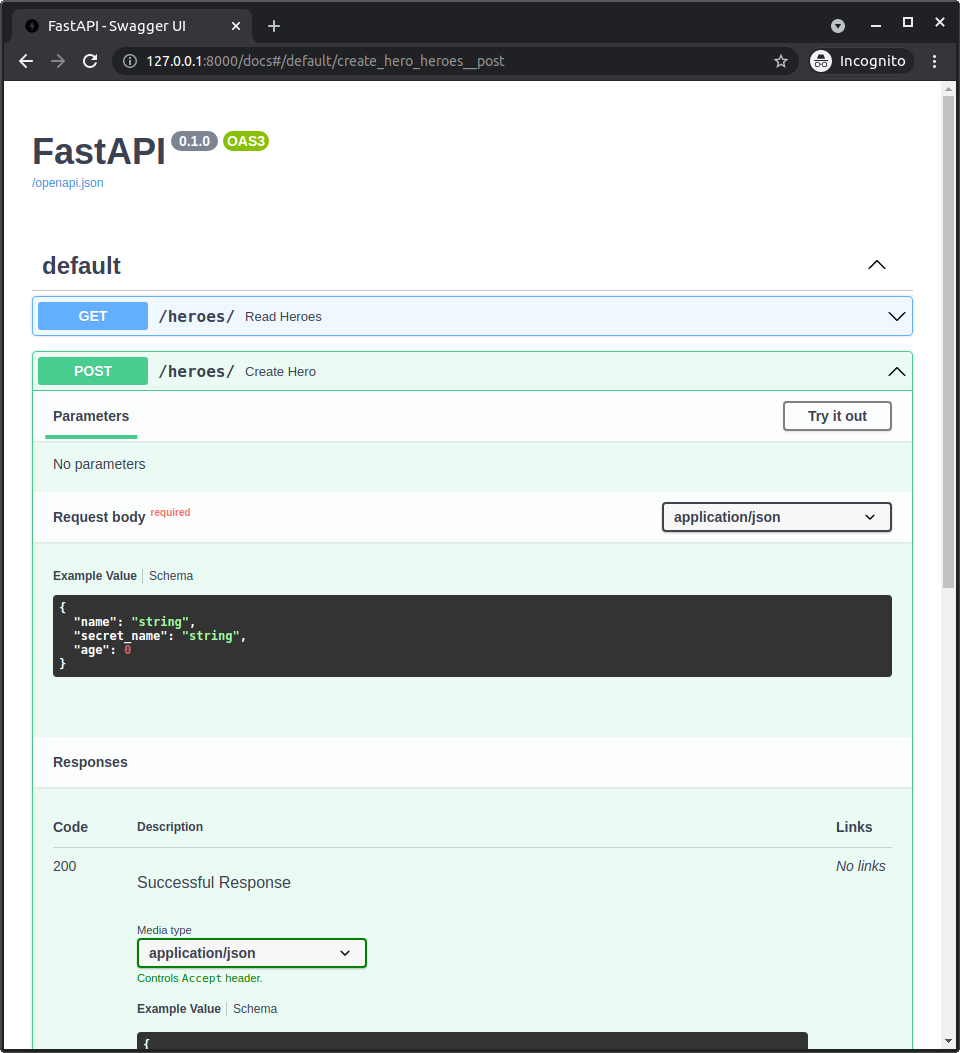Select the Example Value tab under Responses
This screenshot has height=1053, width=960.
click(x=179, y=1008)
